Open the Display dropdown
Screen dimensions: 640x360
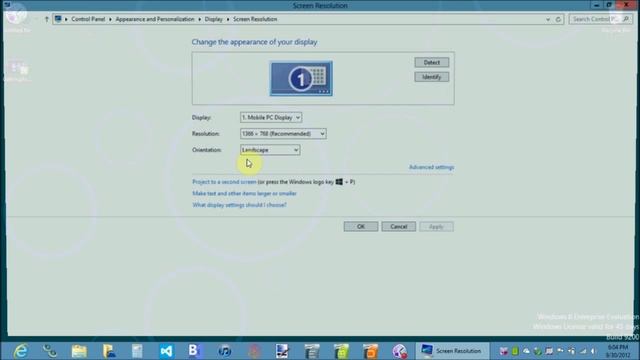(271, 118)
